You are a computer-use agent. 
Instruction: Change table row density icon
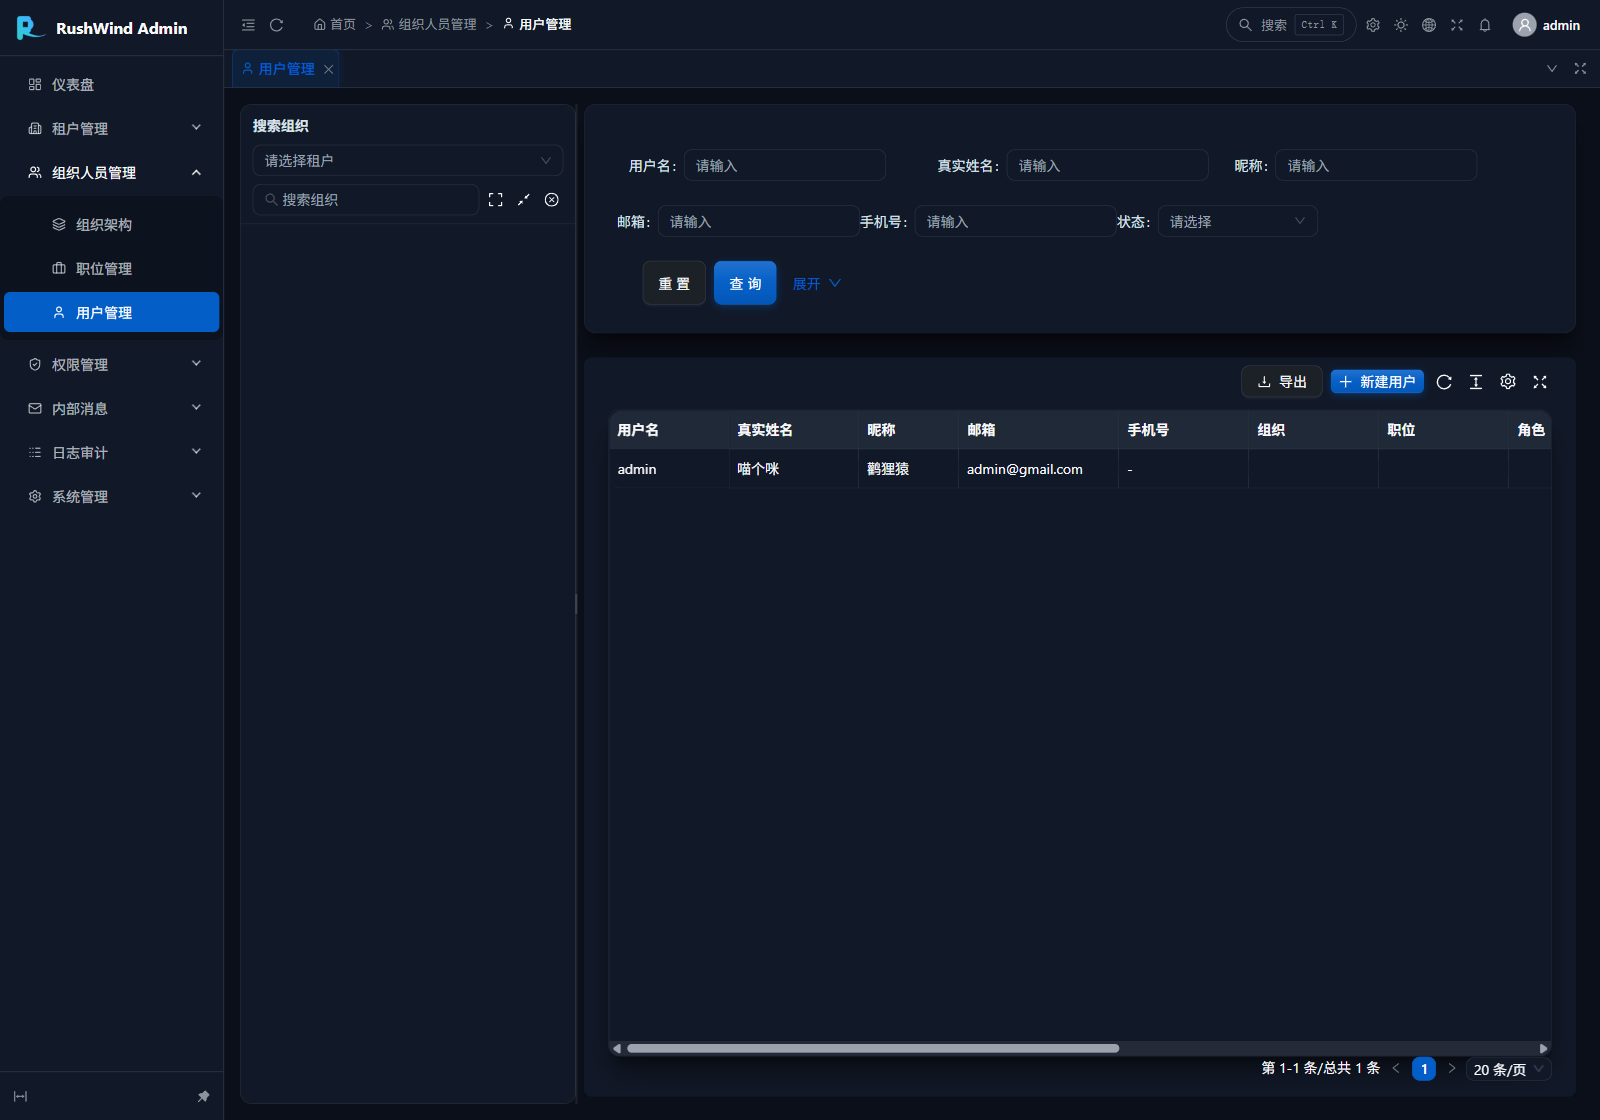coord(1476,382)
